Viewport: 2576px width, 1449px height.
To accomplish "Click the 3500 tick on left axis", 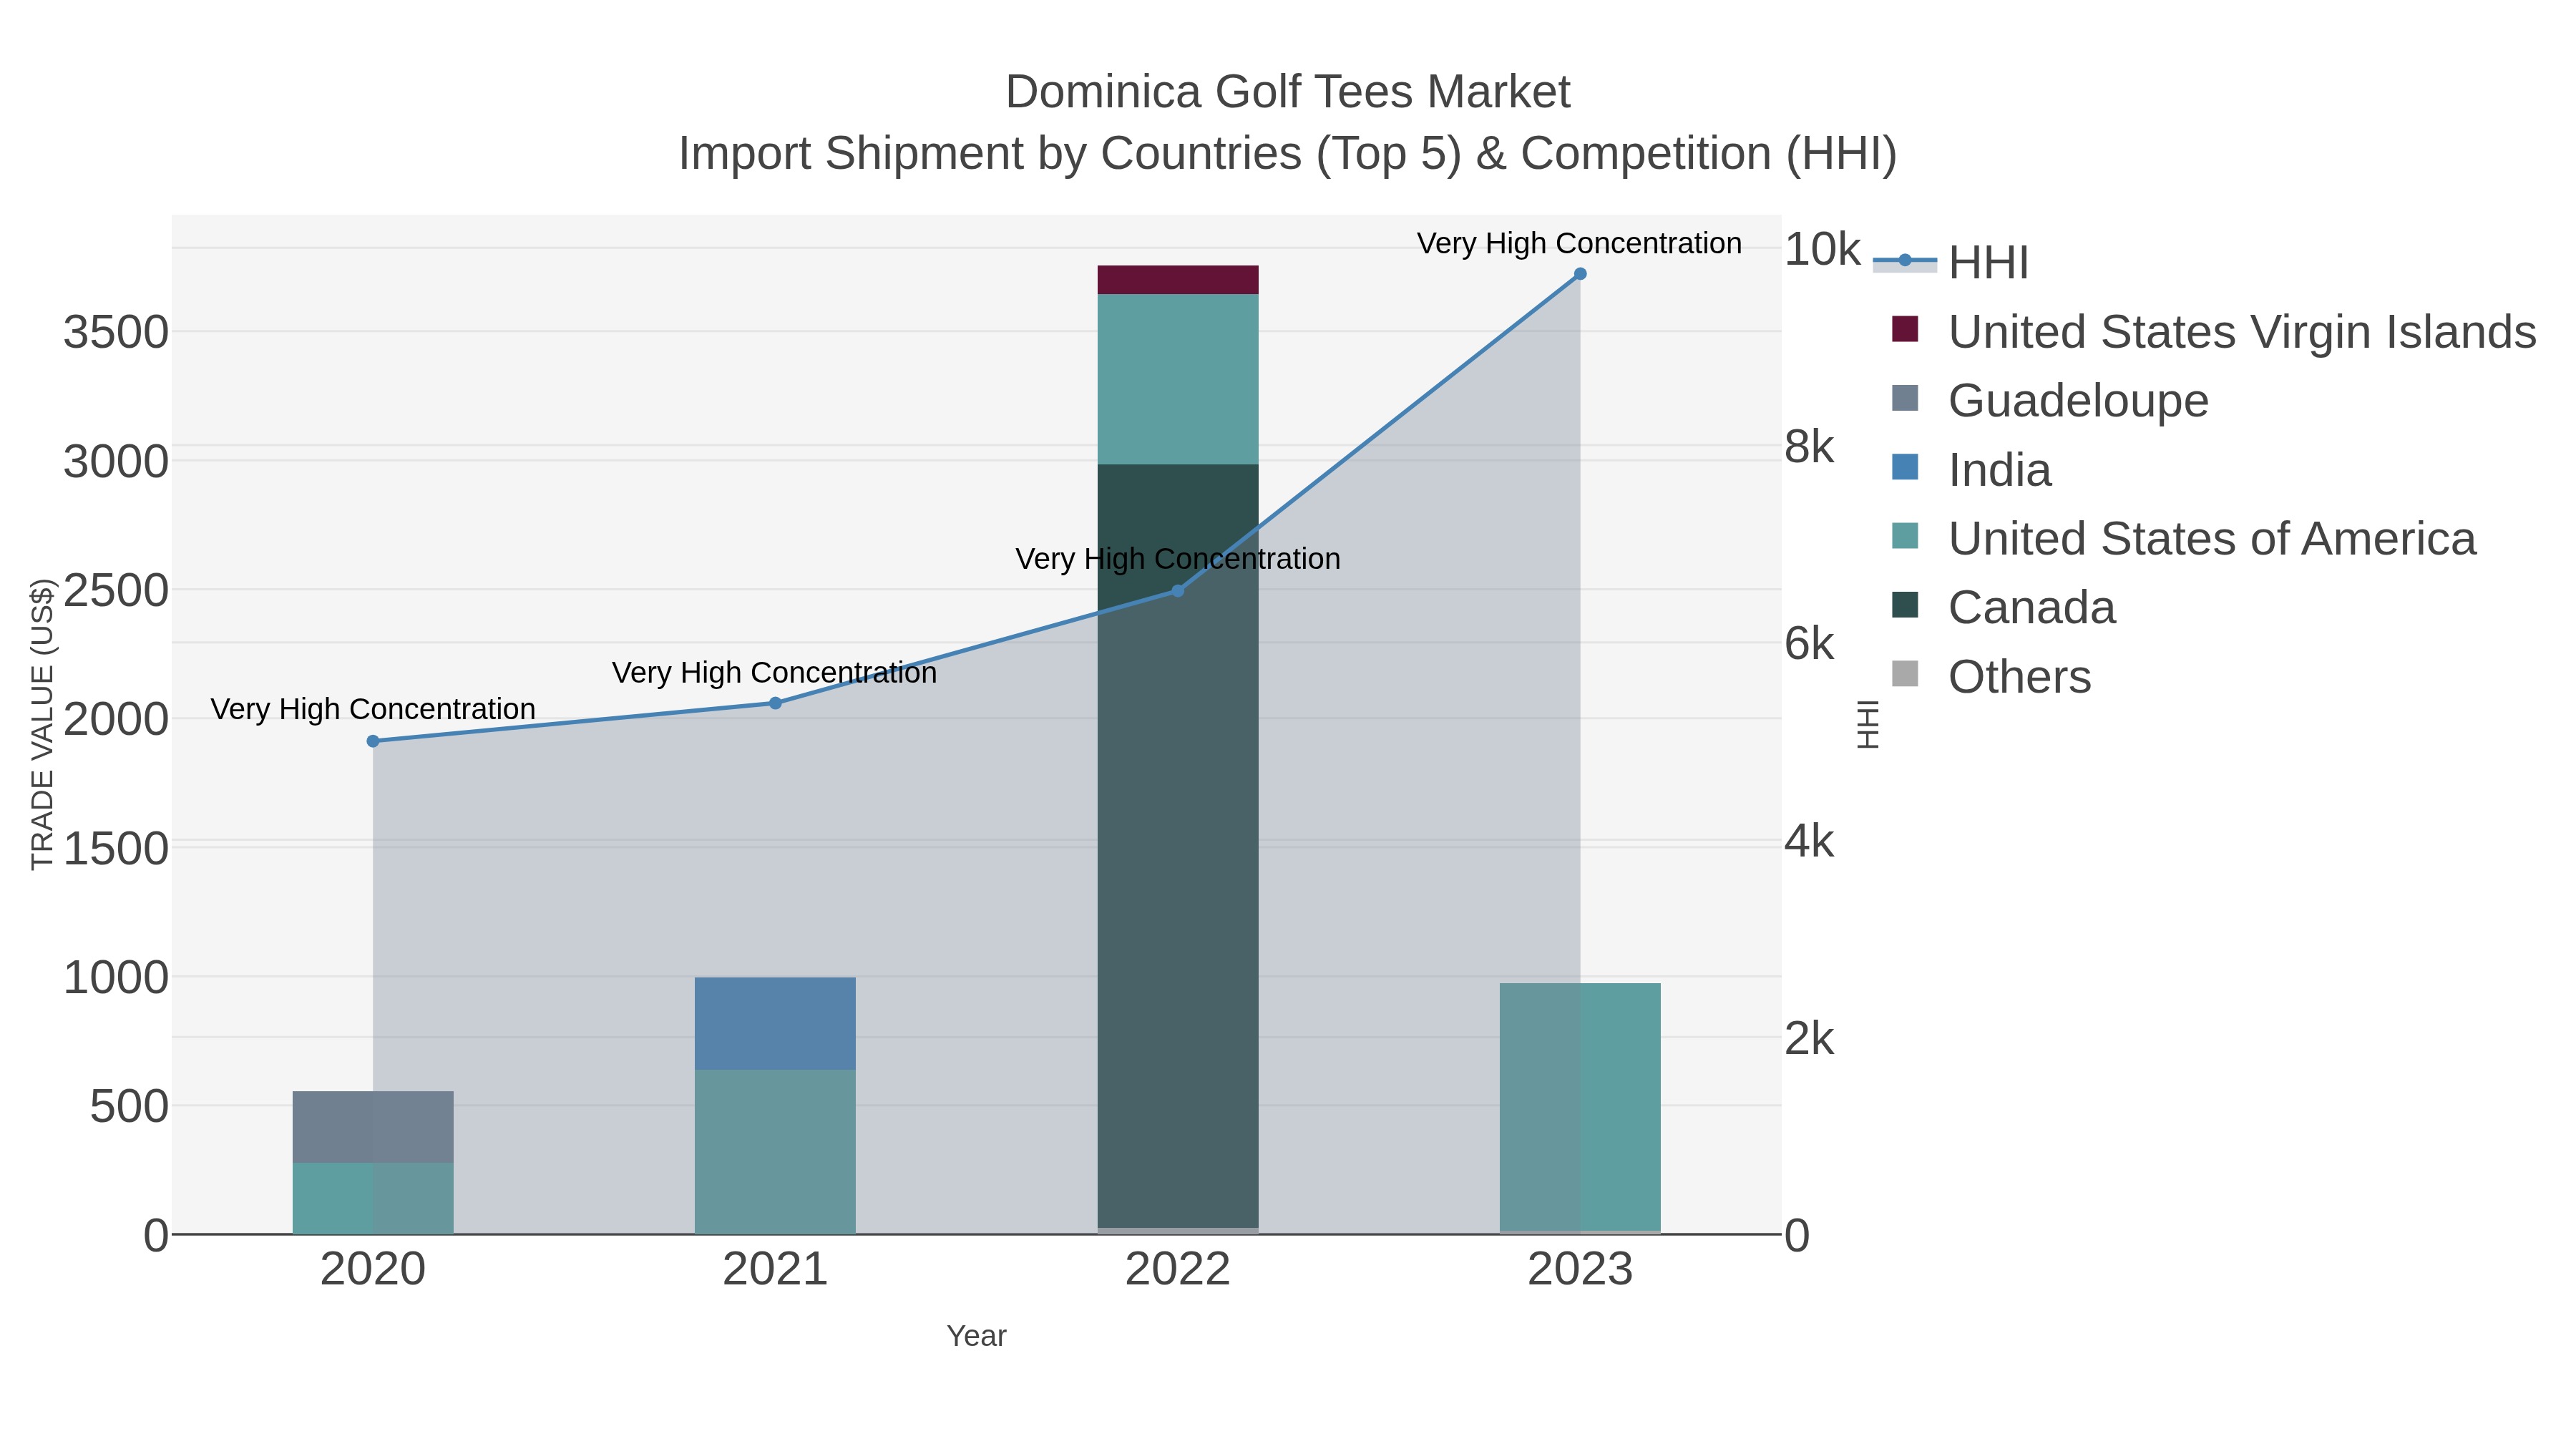I will tap(116, 333).
